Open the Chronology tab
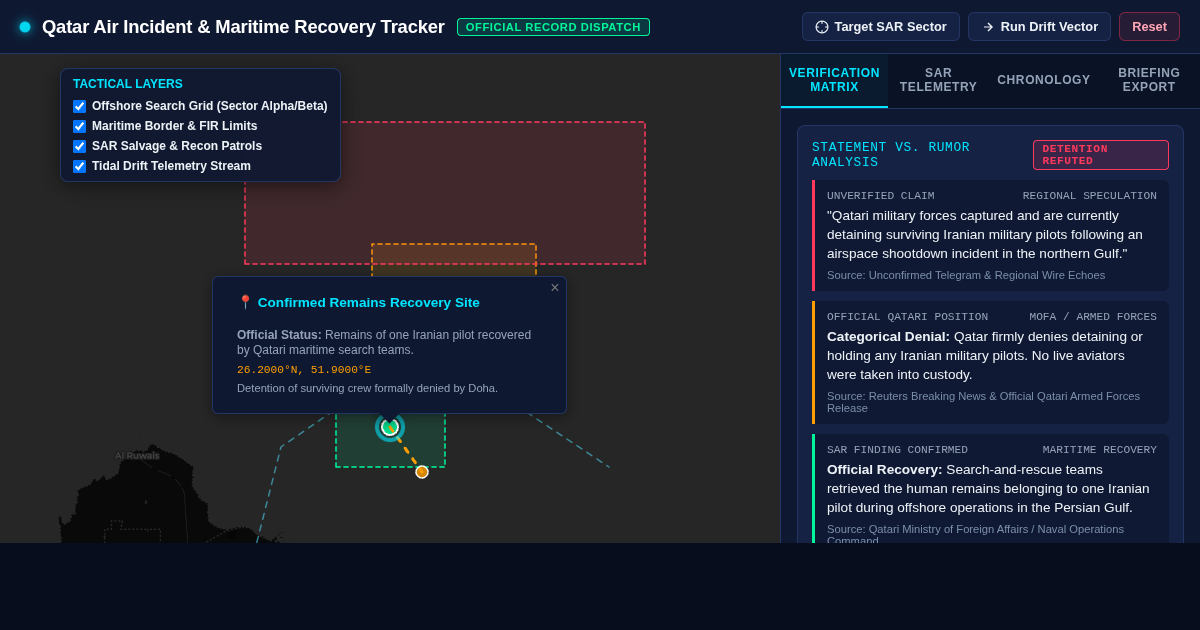The height and width of the screenshot is (630, 1200). [1043, 80]
